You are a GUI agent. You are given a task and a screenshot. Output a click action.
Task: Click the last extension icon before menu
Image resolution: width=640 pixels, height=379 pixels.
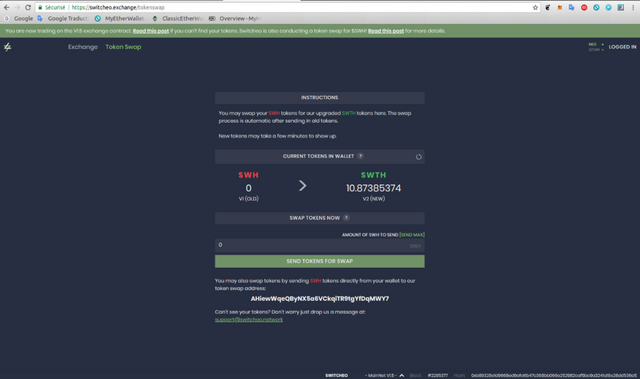[621, 7]
